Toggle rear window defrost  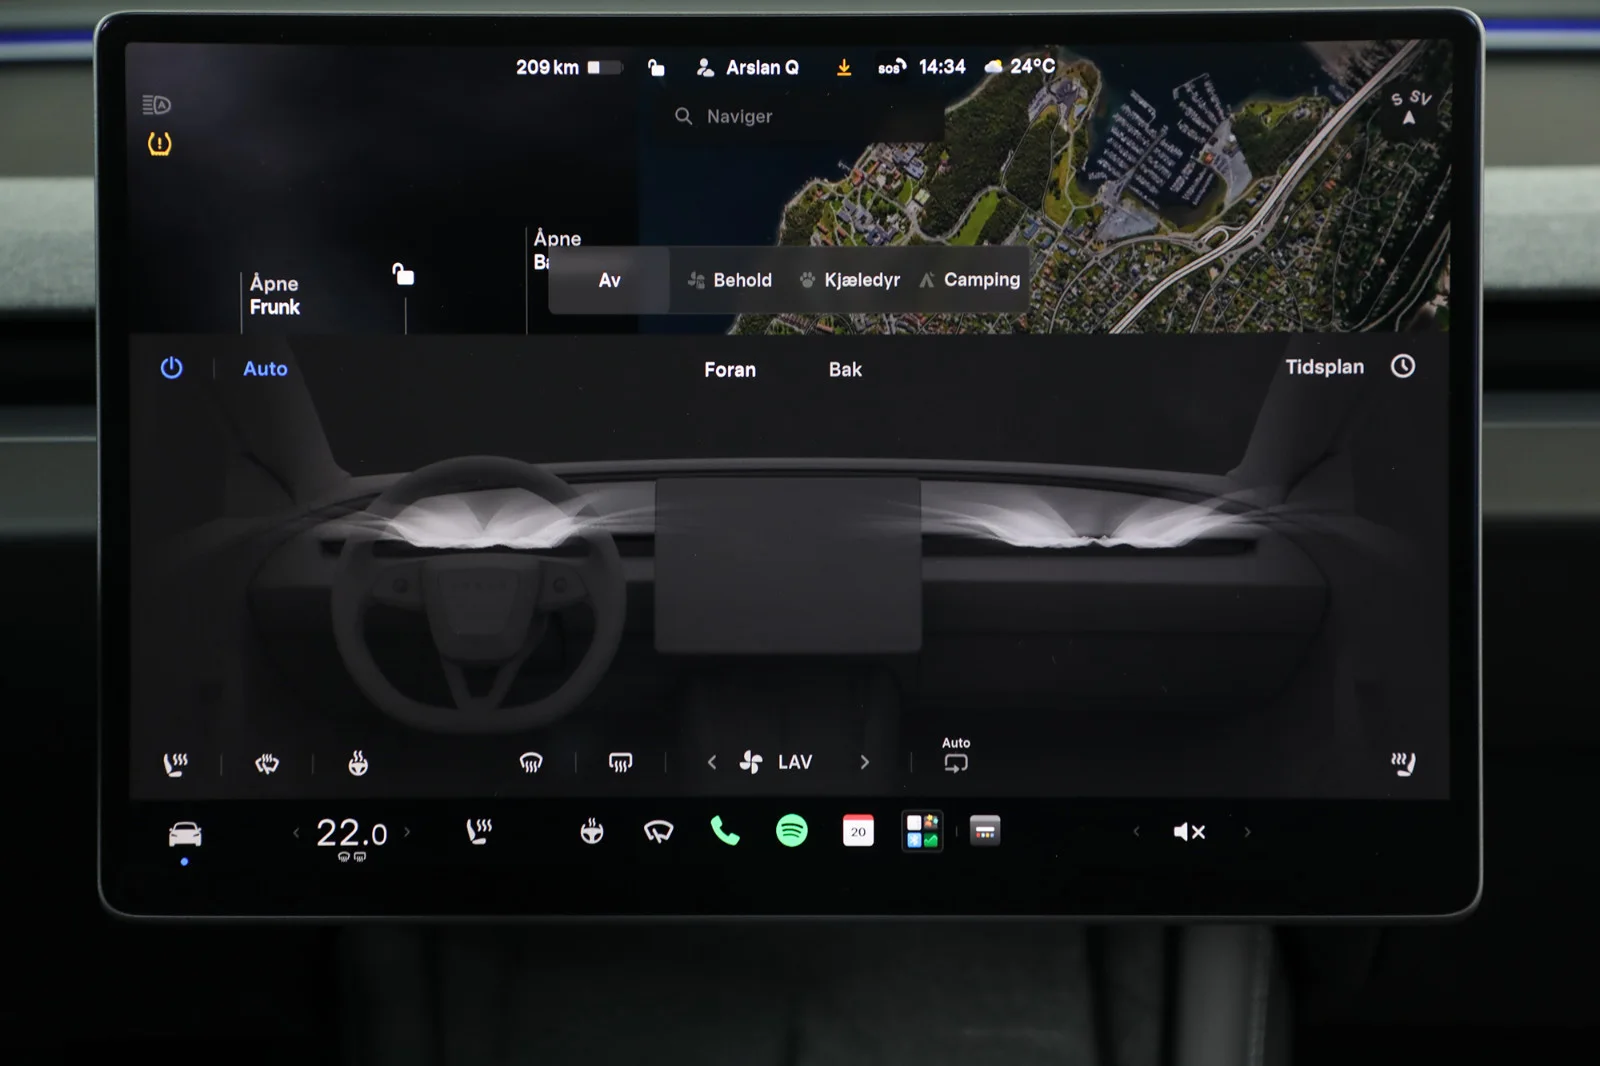pyautogui.click(x=620, y=763)
